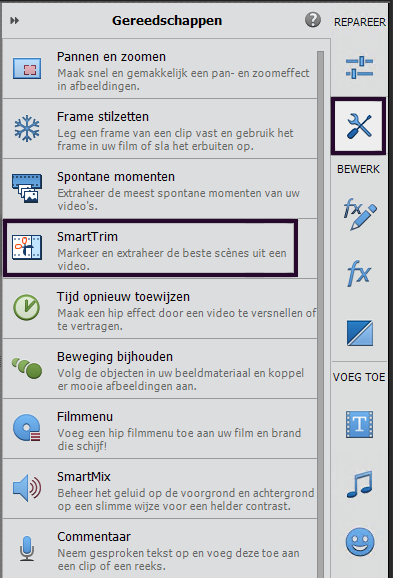
Task: Open the Pannen en zoomen tool
Action: coord(160,69)
